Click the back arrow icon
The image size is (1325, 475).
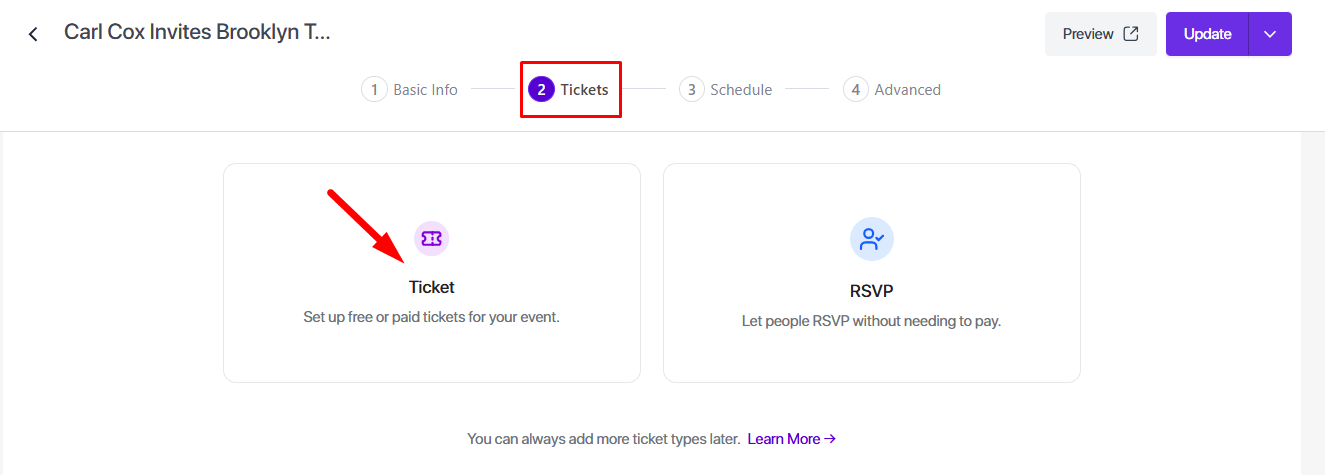[x=33, y=34]
